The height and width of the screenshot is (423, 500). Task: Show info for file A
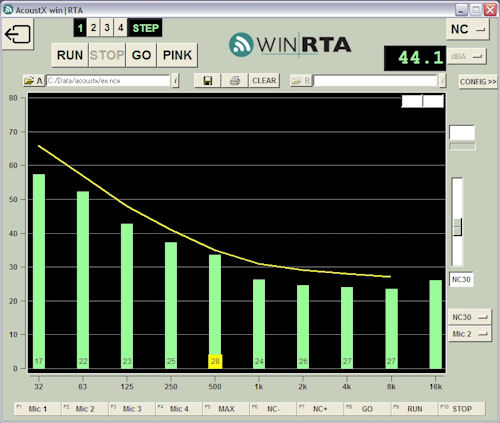click(175, 81)
